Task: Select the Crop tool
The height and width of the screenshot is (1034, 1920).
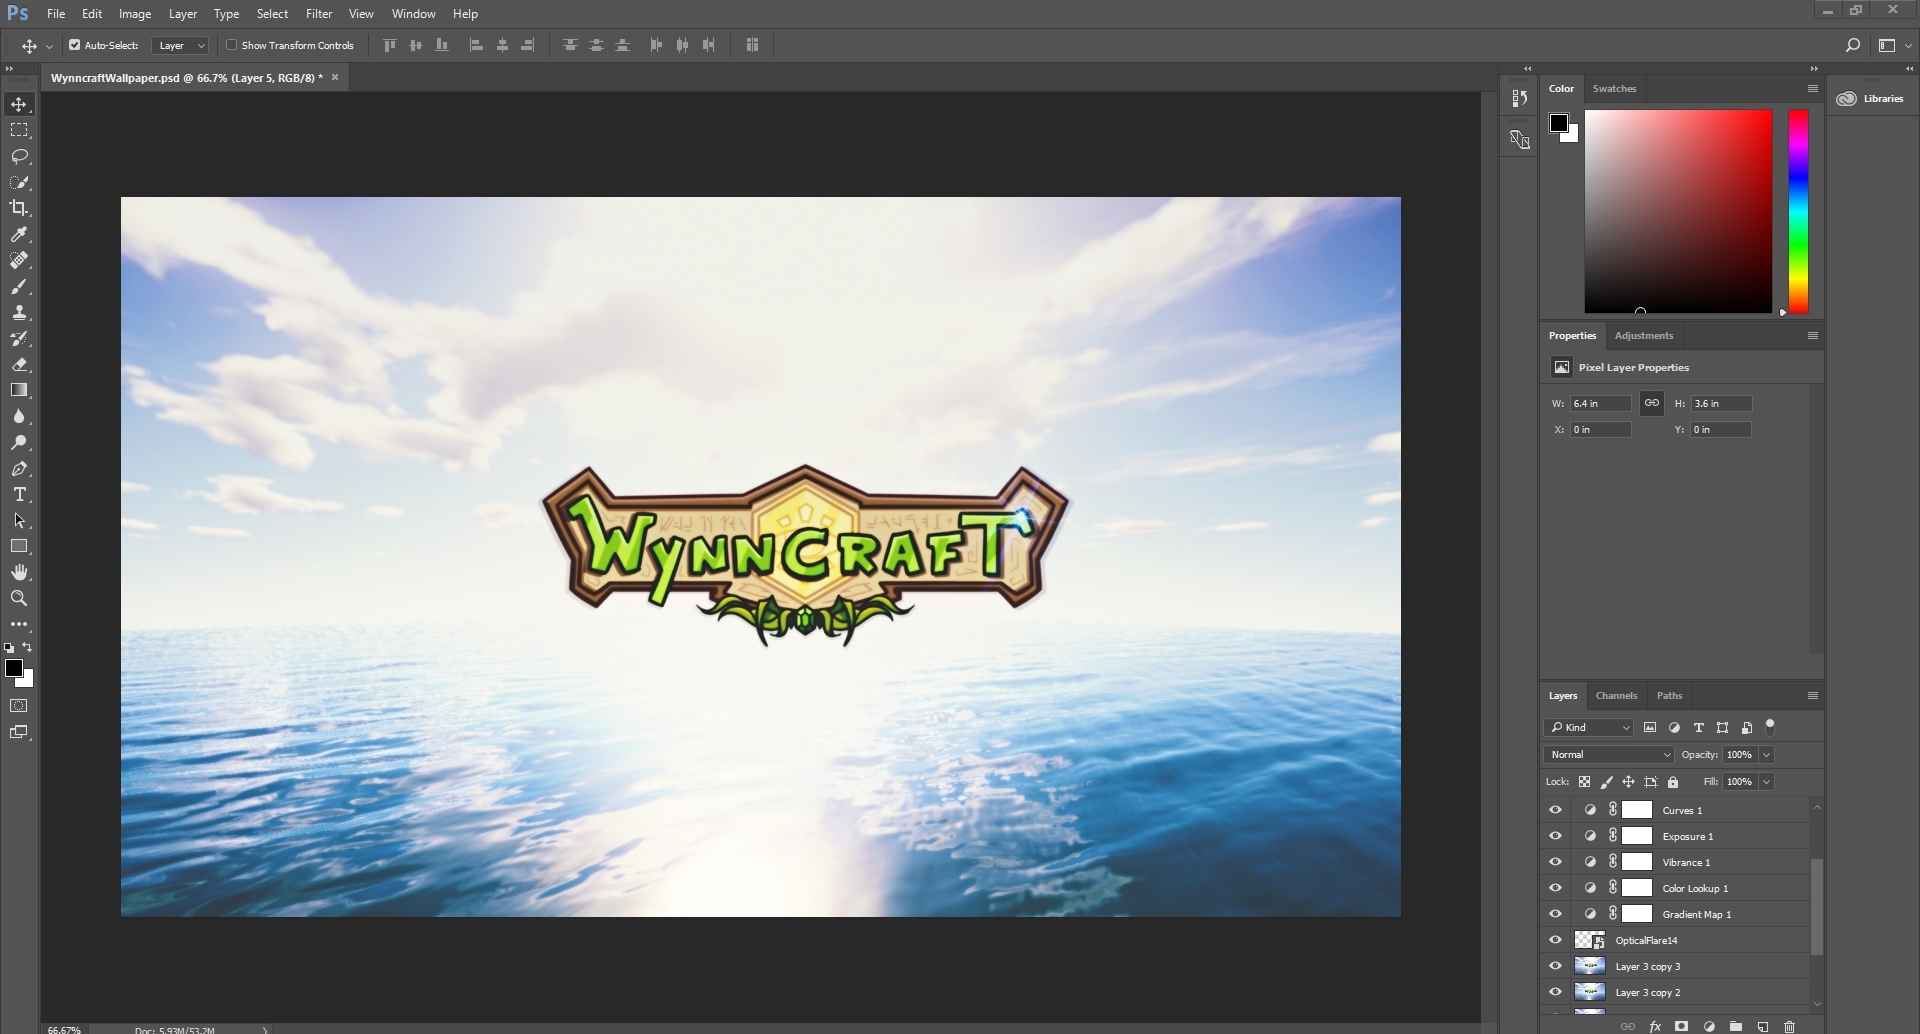Action: click(x=19, y=208)
